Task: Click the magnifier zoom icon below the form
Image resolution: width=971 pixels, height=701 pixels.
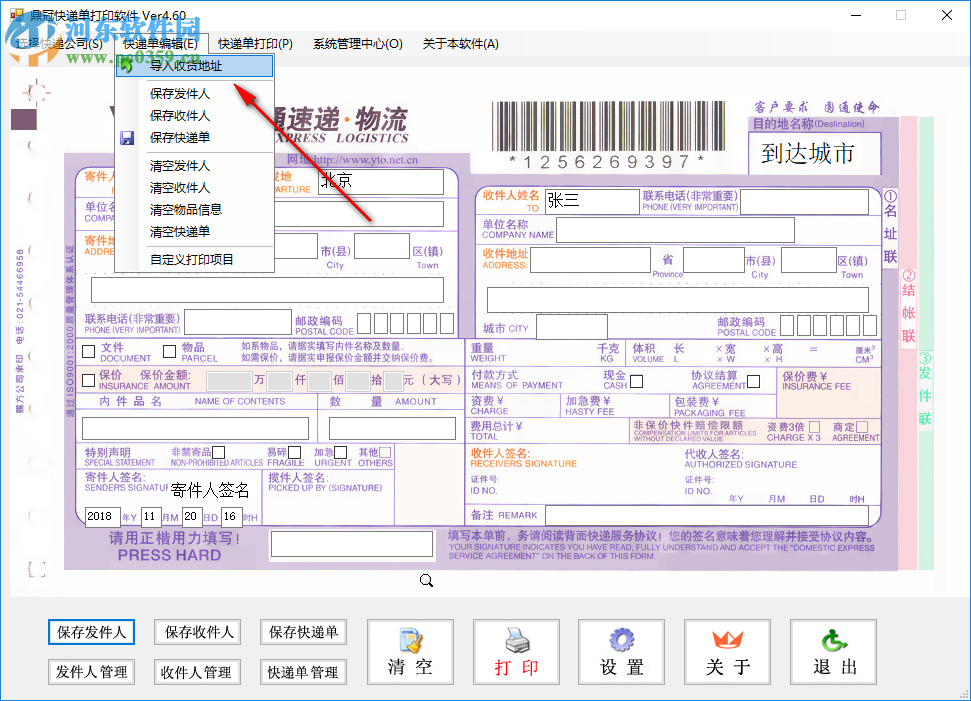Action: tap(426, 580)
